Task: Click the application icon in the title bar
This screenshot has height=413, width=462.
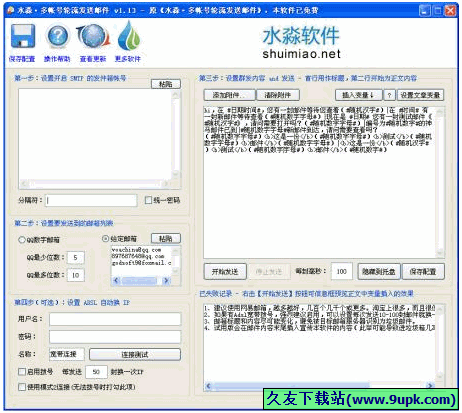Action: tap(10, 10)
